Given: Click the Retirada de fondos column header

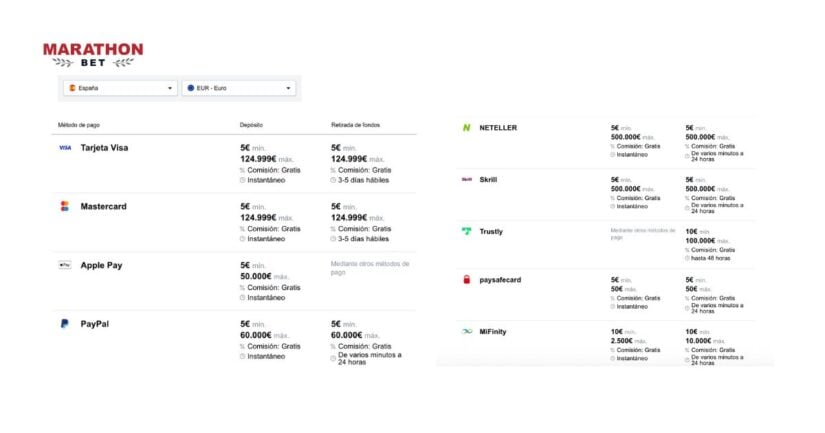Looking at the screenshot, I should [x=355, y=125].
